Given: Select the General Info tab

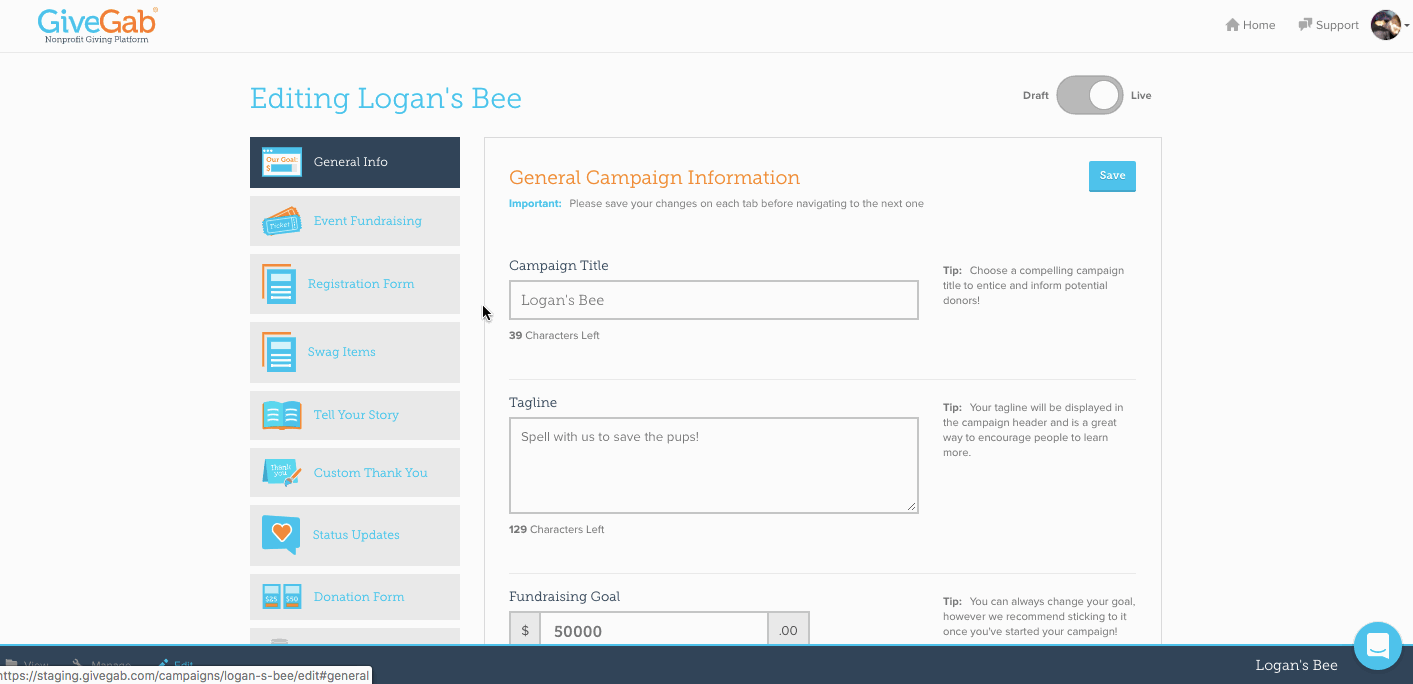Looking at the screenshot, I should (x=355, y=162).
